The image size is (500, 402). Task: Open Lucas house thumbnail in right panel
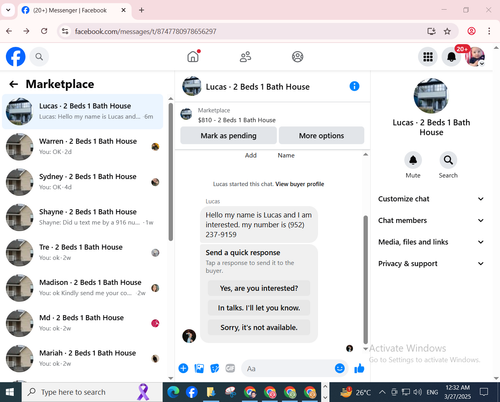pos(431,96)
